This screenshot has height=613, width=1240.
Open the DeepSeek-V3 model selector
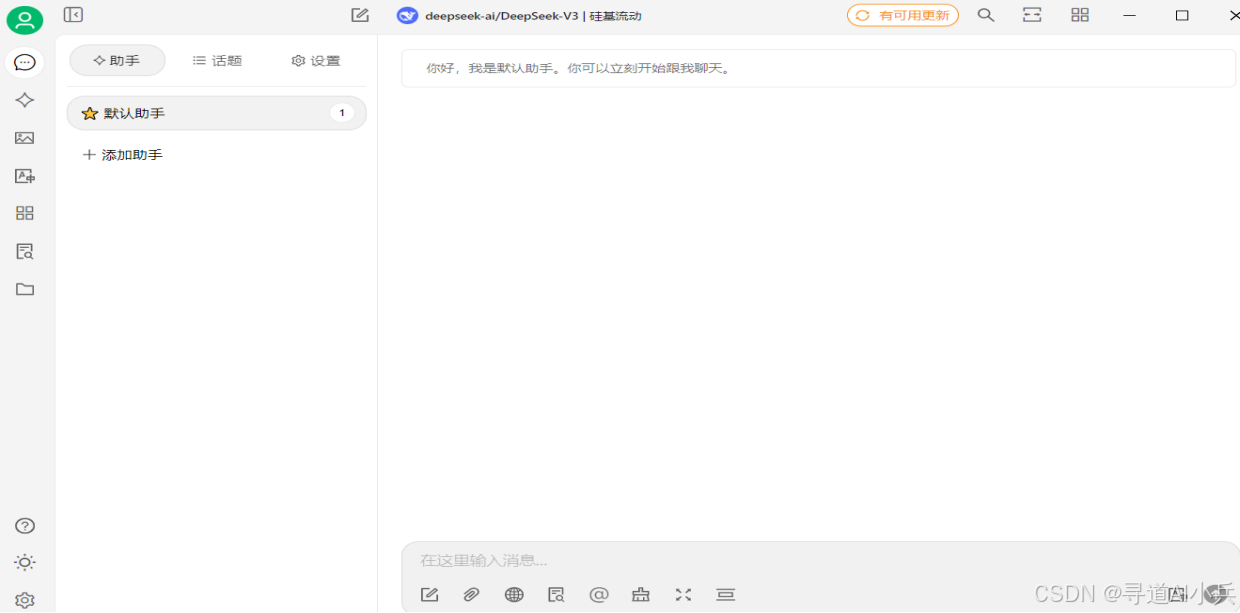tap(519, 16)
